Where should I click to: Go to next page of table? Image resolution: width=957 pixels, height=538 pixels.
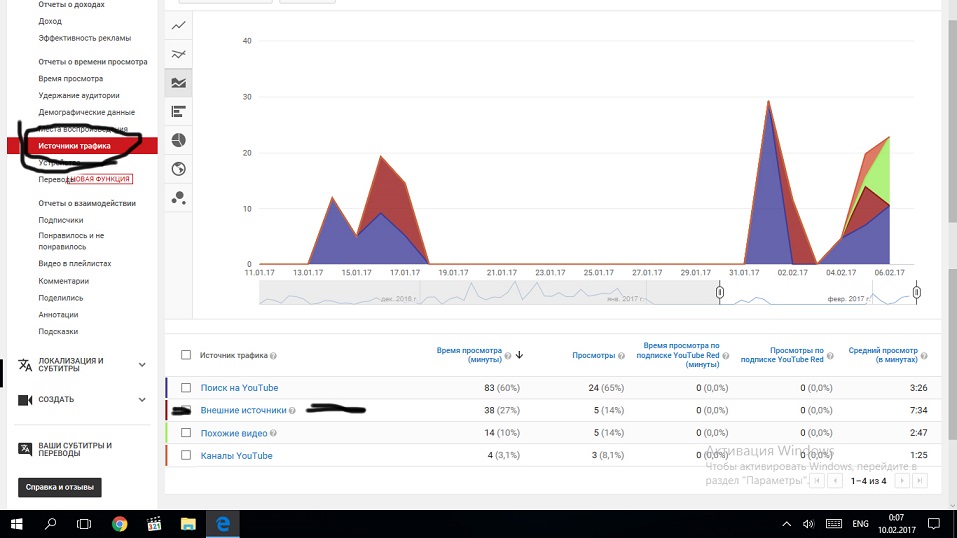(902, 481)
